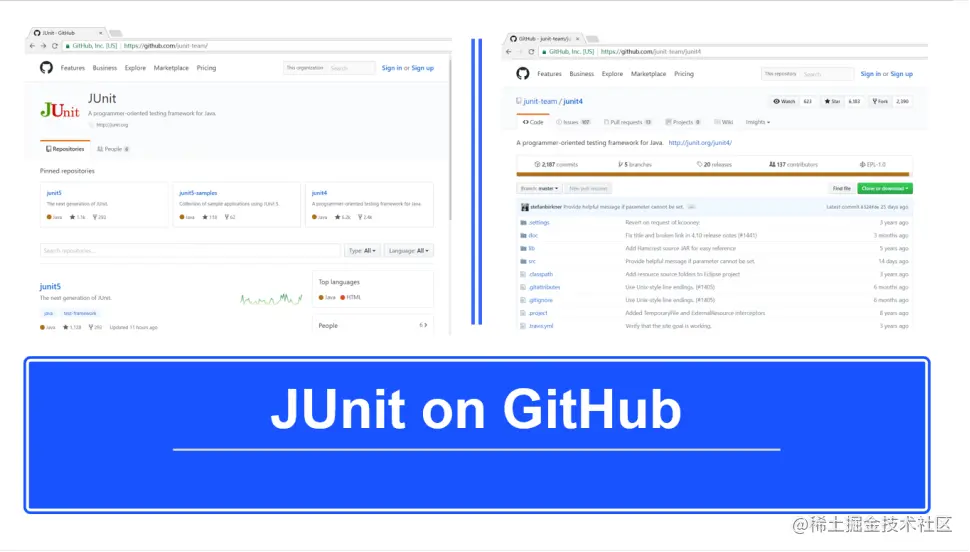
Task: Open junit5 repository in repository list
Action: point(50,287)
